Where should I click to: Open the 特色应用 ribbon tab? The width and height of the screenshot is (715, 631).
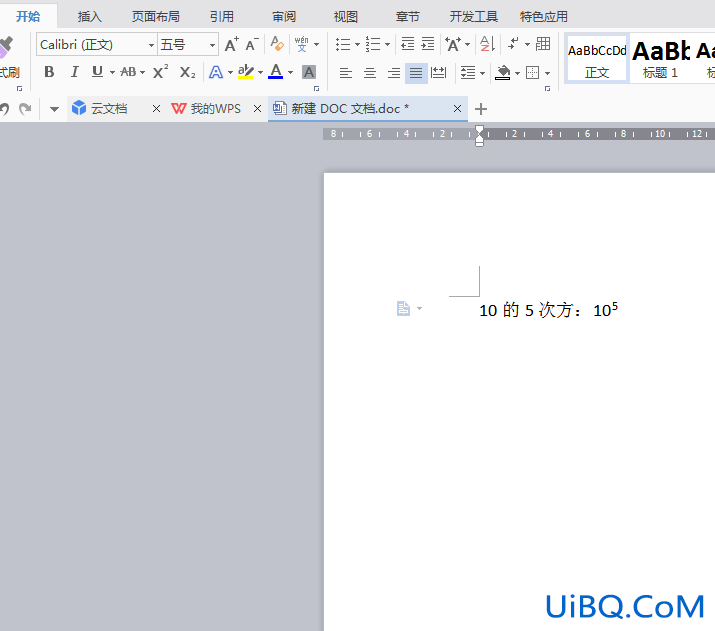[544, 17]
